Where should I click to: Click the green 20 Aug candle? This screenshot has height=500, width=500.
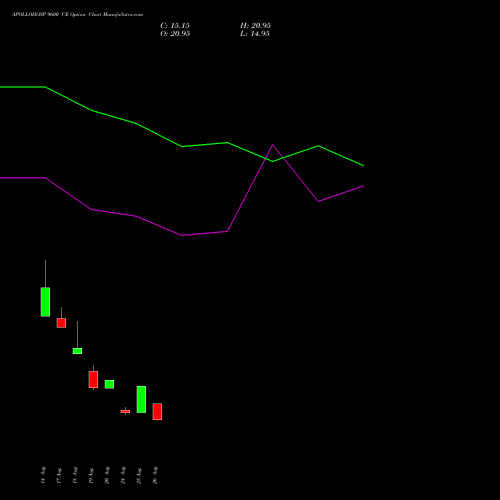109,384
